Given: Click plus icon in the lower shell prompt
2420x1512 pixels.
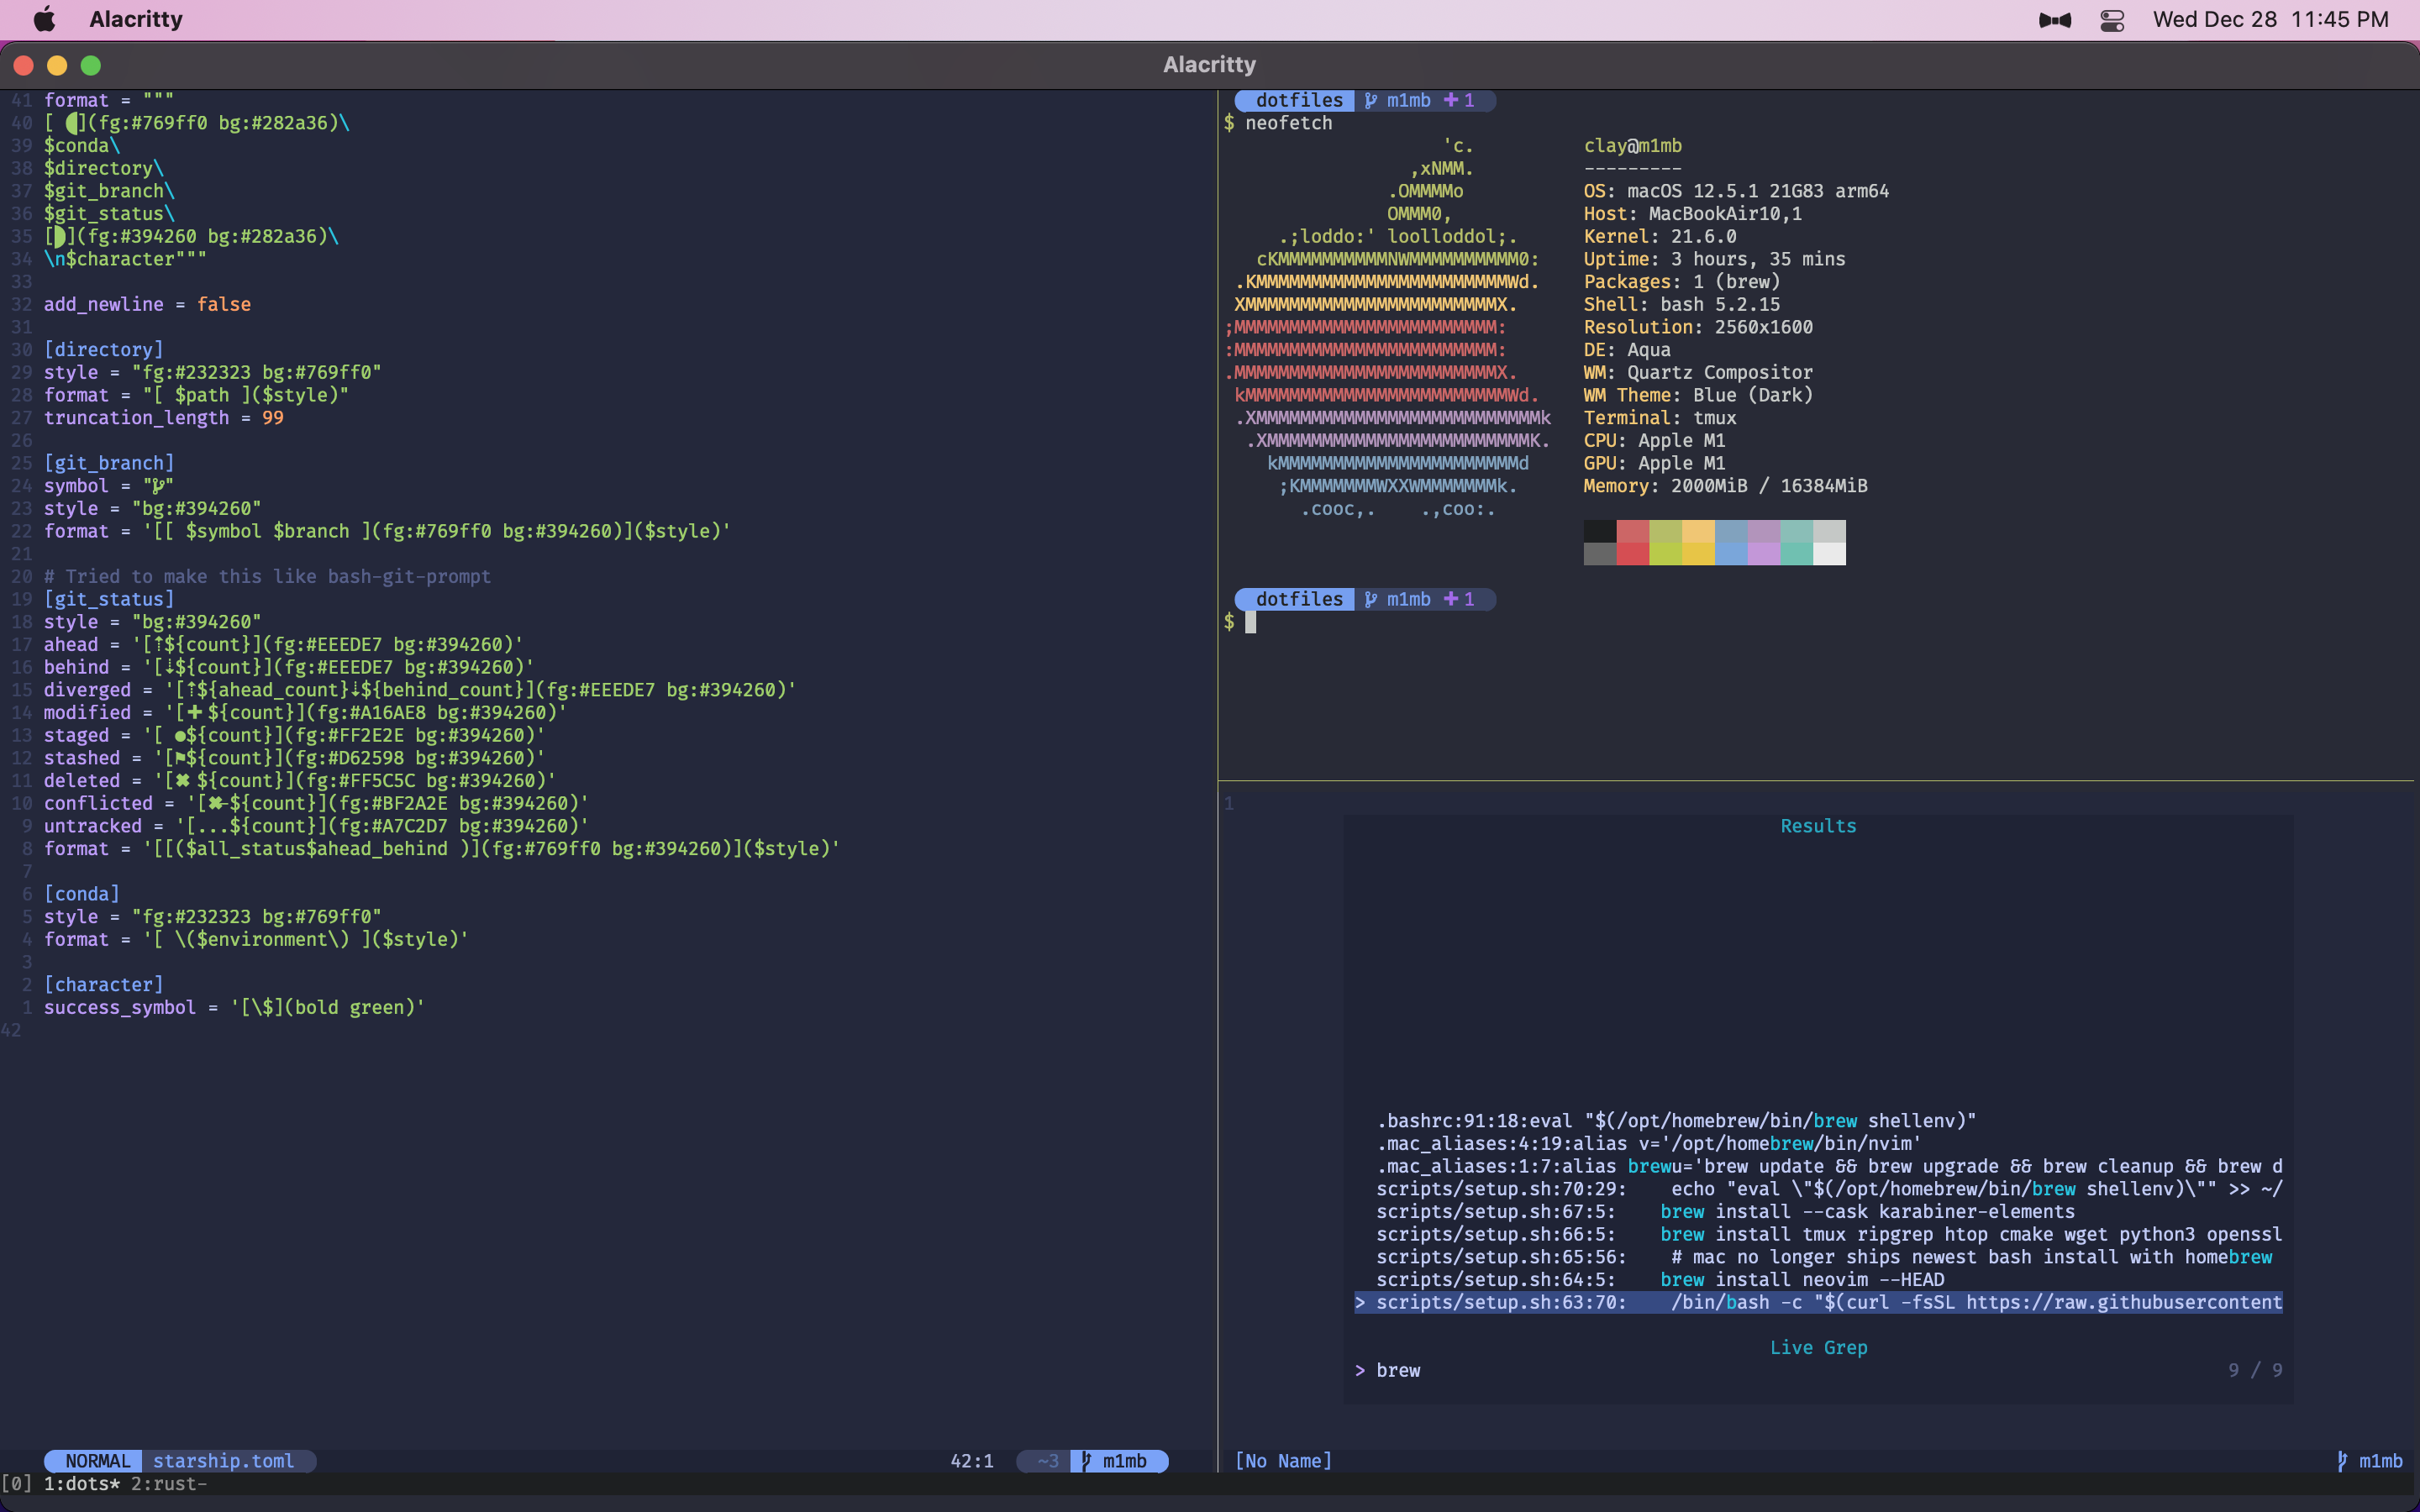Looking at the screenshot, I should [1451, 599].
